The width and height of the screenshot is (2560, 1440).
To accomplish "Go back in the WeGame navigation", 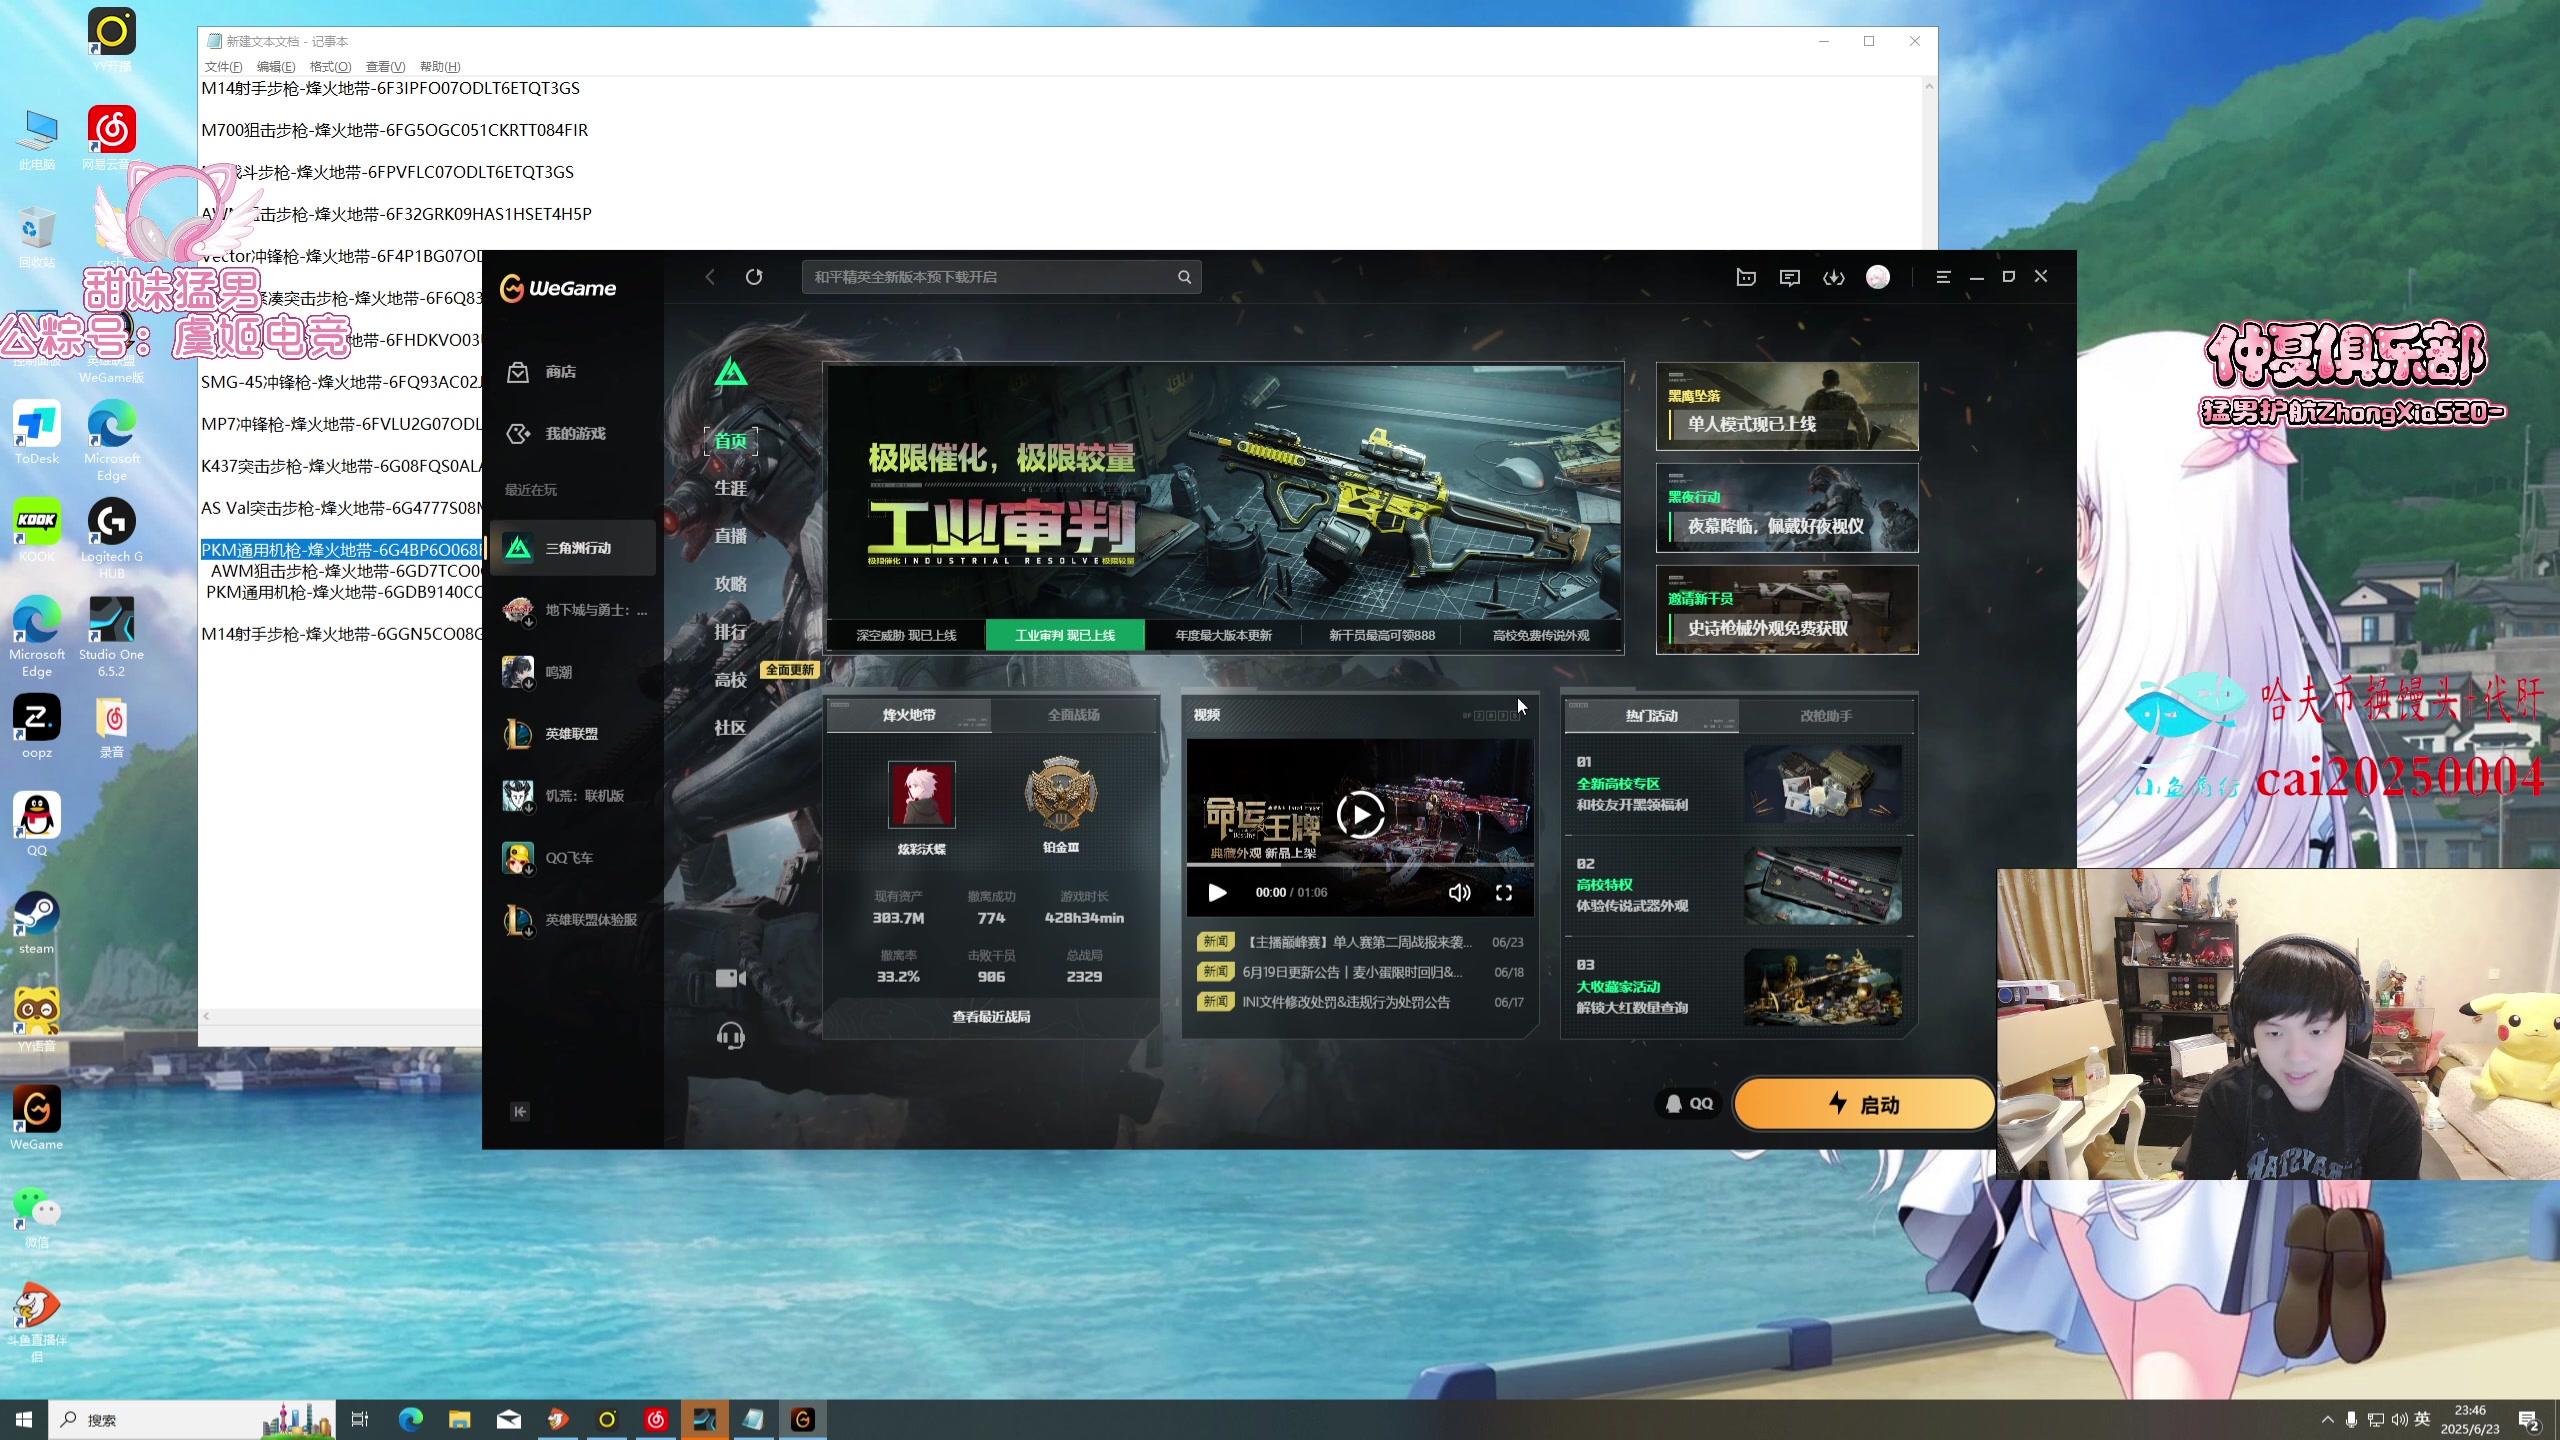I will 710,277.
